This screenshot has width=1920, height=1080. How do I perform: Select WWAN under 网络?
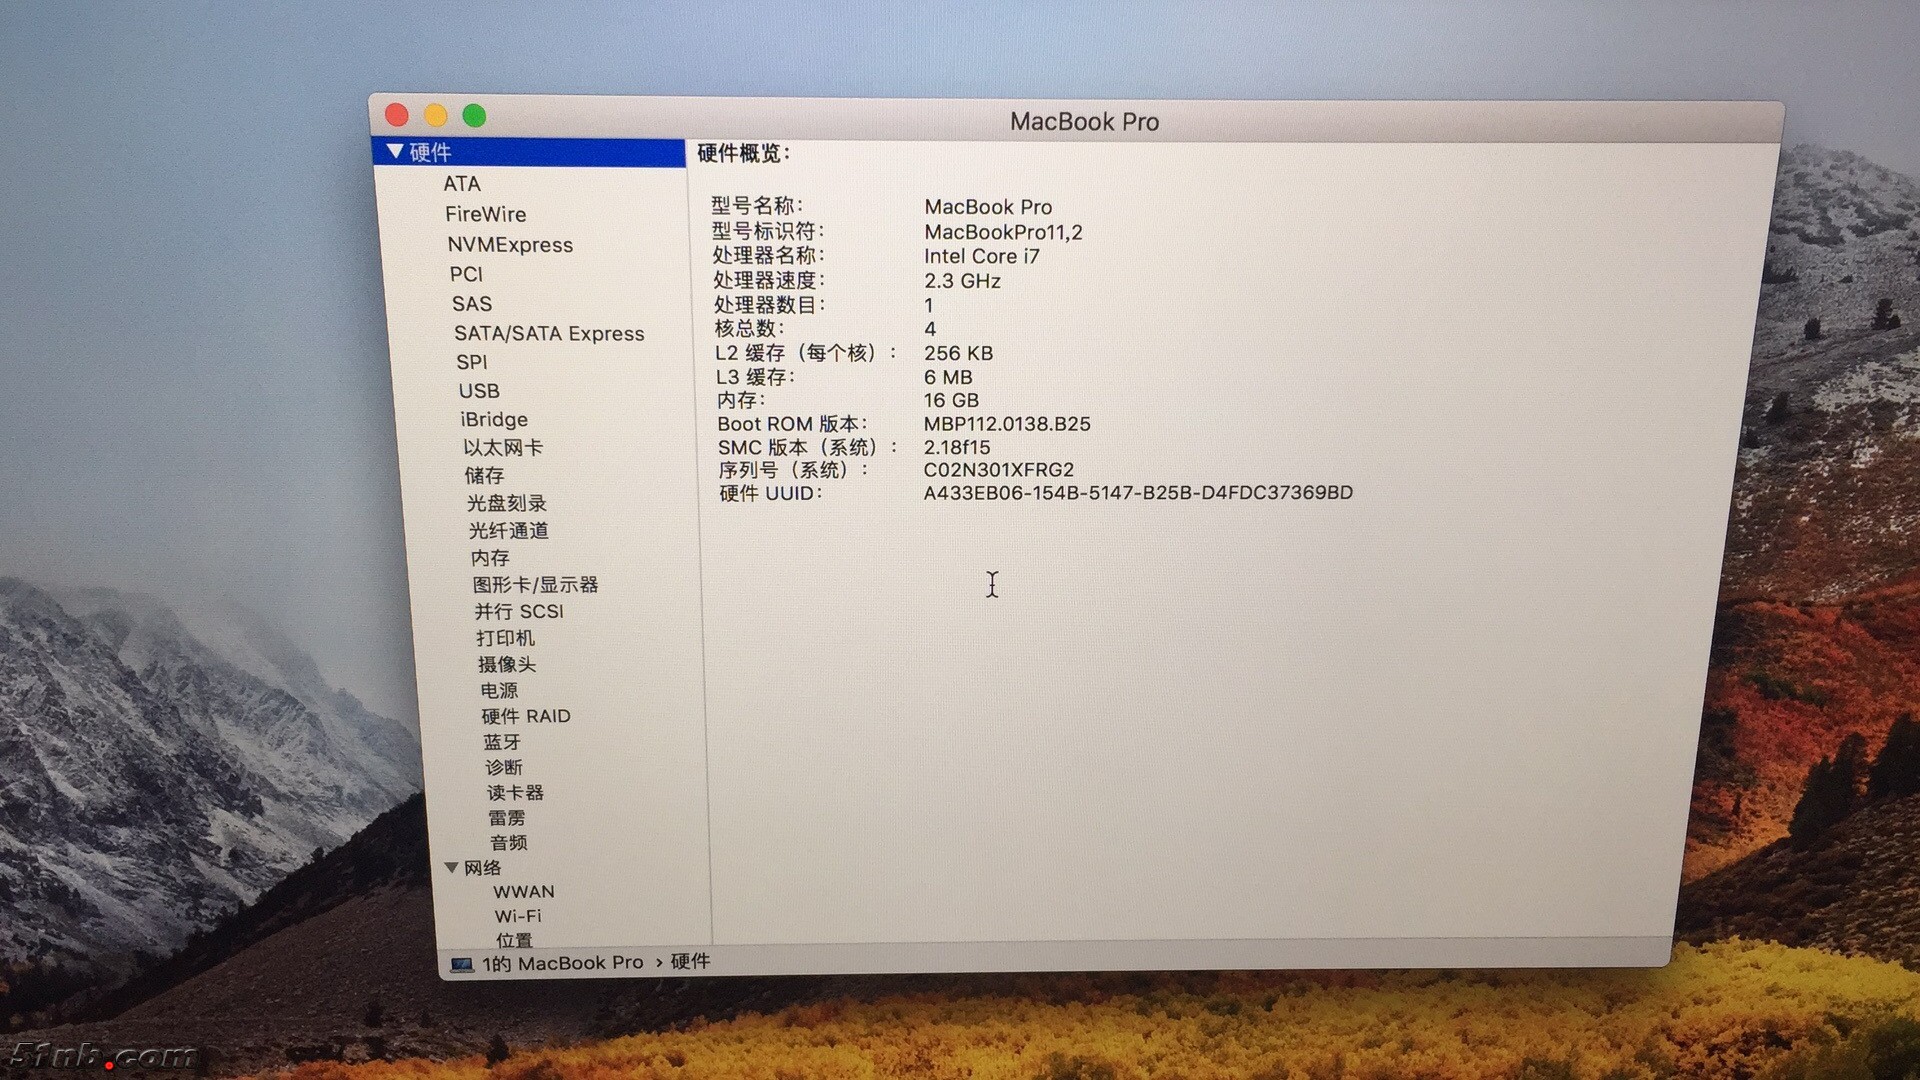tap(523, 891)
